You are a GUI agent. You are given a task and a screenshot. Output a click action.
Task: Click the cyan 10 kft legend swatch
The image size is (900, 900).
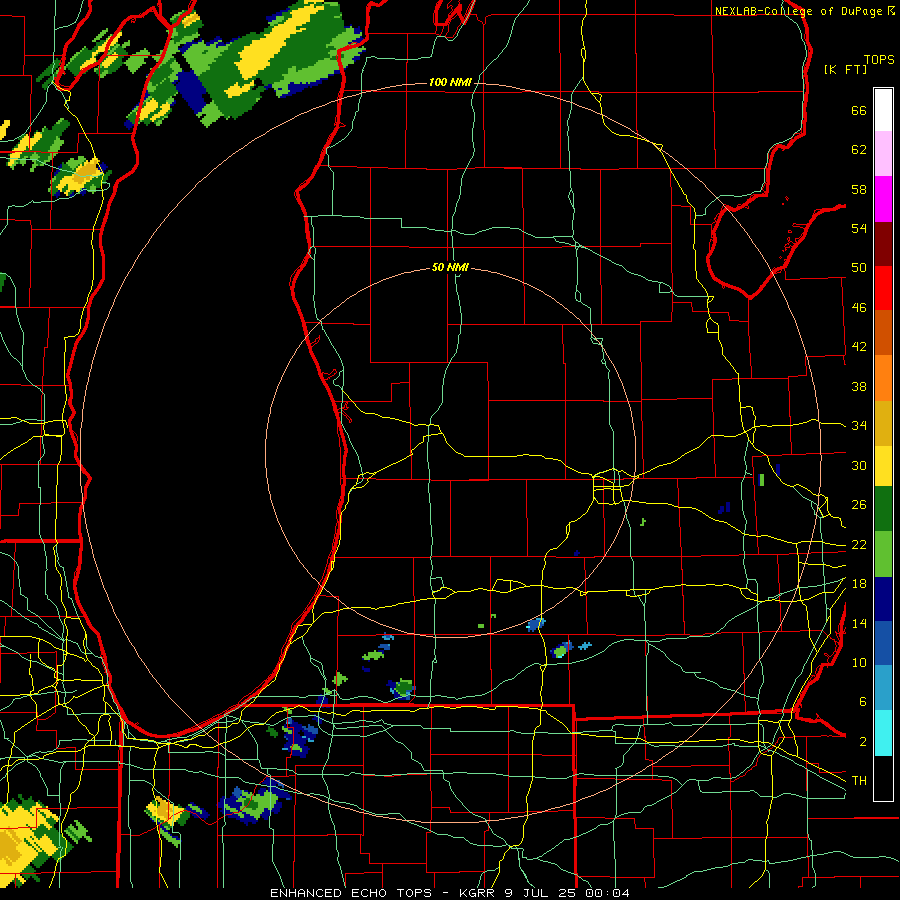(x=883, y=733)
